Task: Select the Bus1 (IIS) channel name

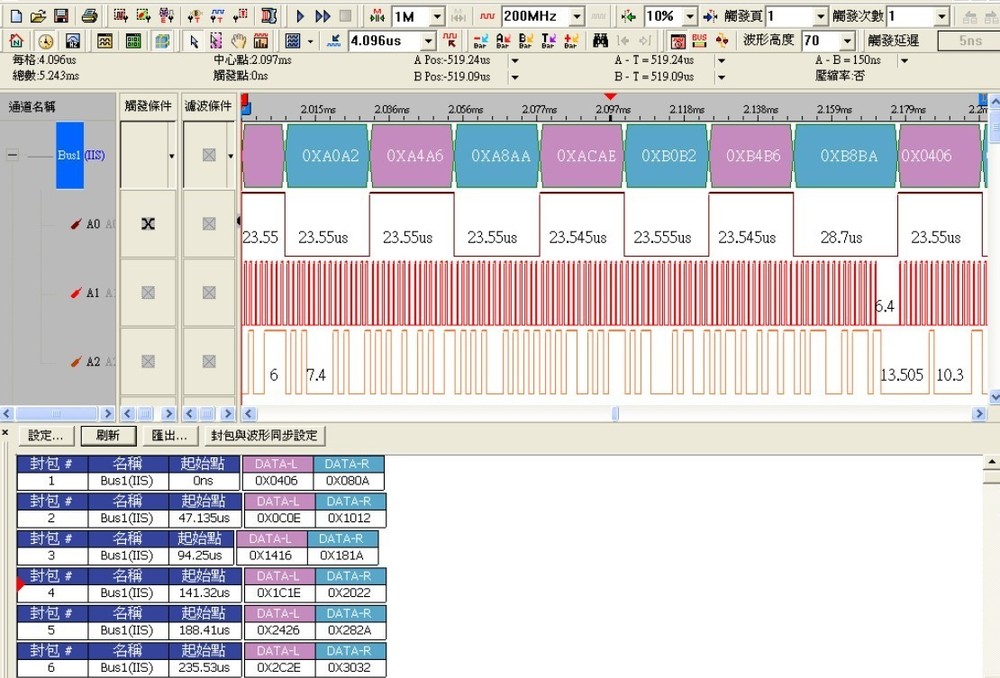Action: click(x=81, y=155)
